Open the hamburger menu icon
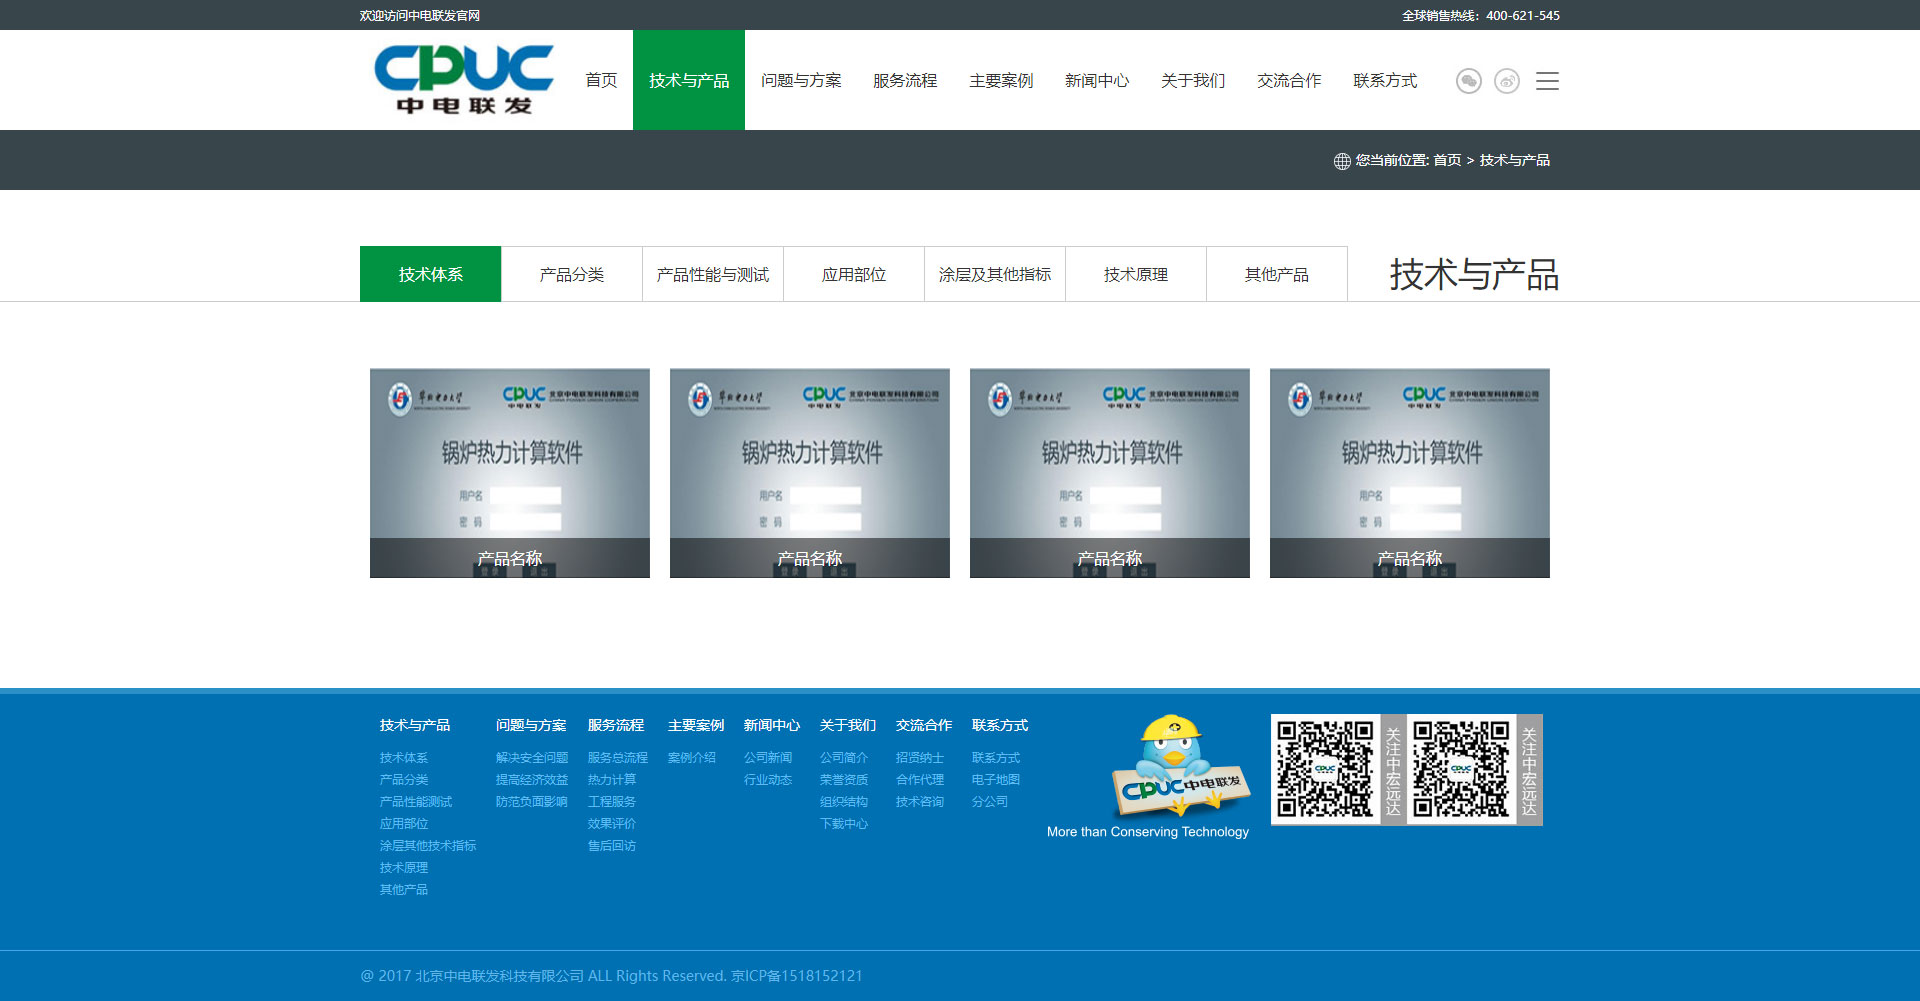The height and width of the screenshot is (1001, 1920). pyautogui.click(x=1547, y=81)
